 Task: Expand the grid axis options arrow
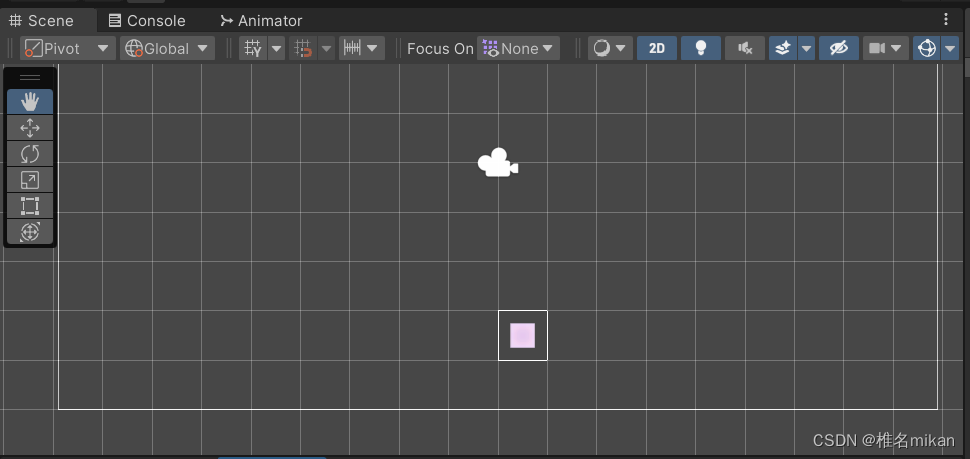277,48
